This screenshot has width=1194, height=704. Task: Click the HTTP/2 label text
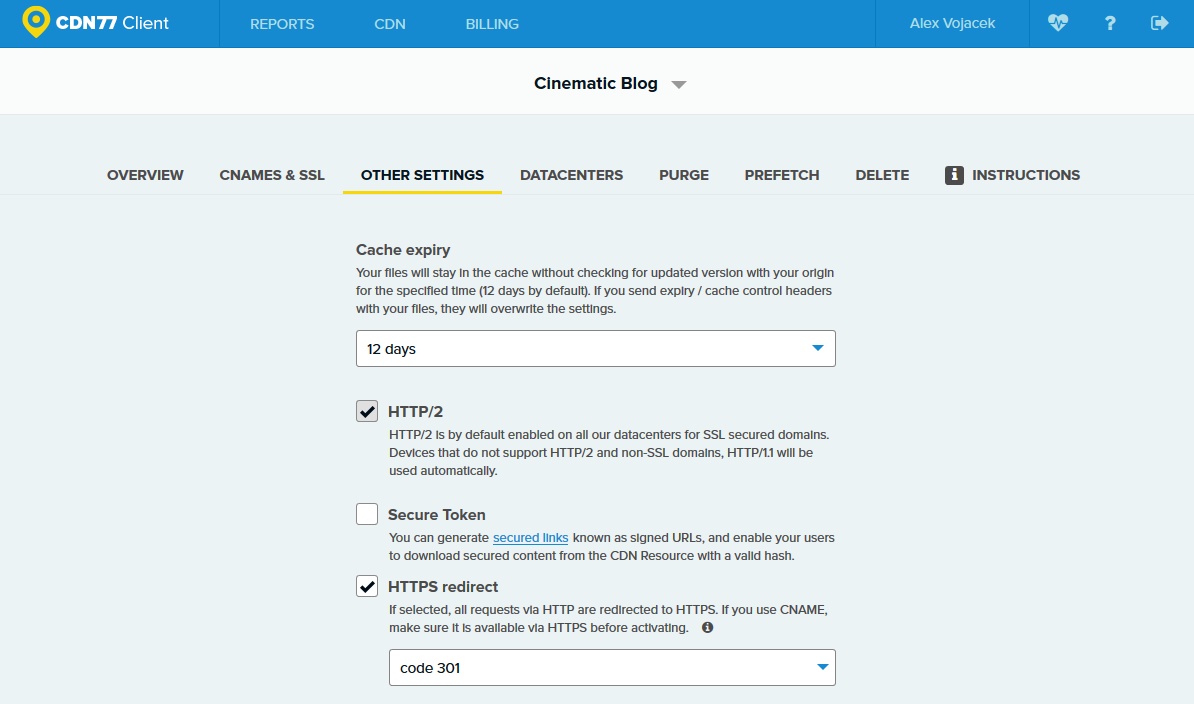pos(415,411)
